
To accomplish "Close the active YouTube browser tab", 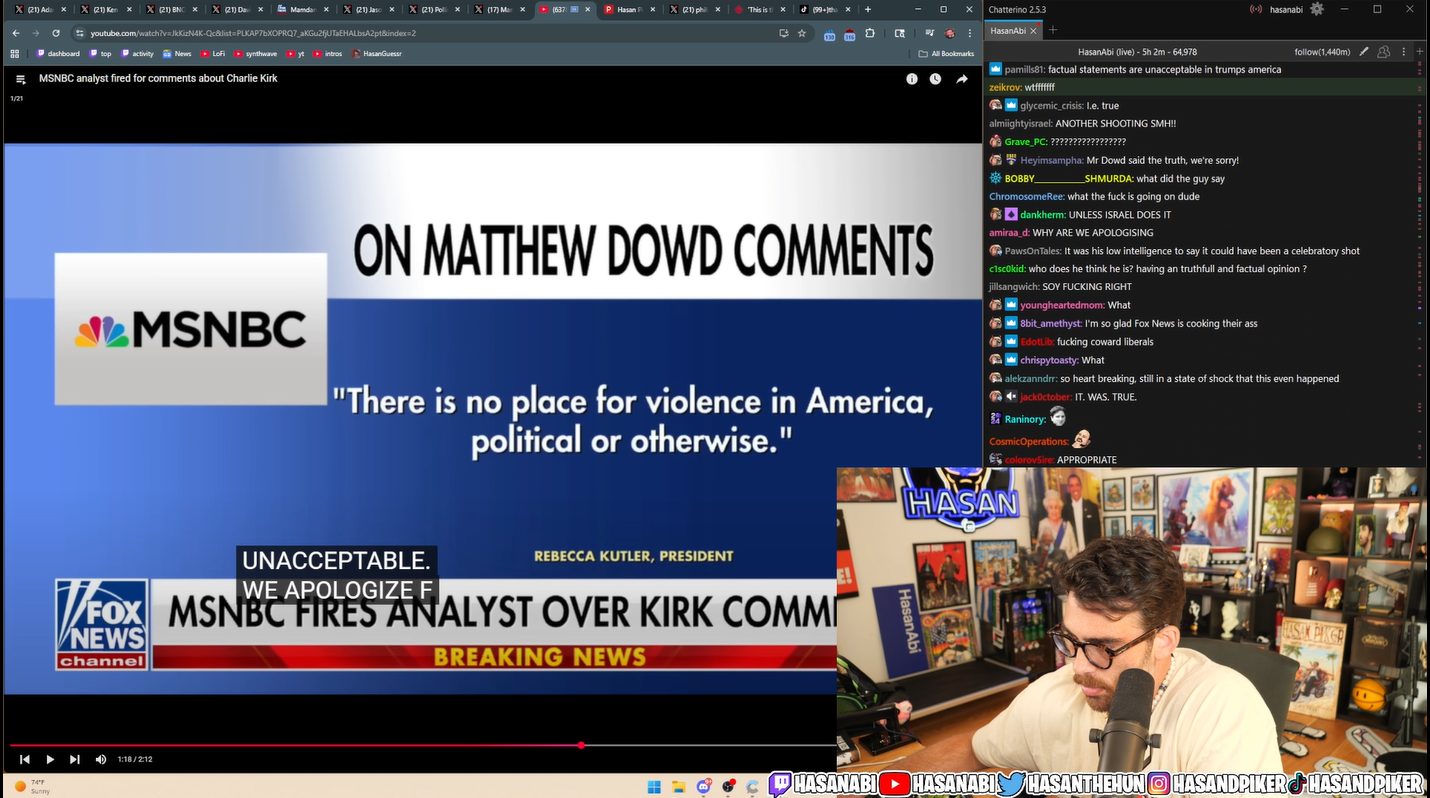I will (x=588, y=10).
